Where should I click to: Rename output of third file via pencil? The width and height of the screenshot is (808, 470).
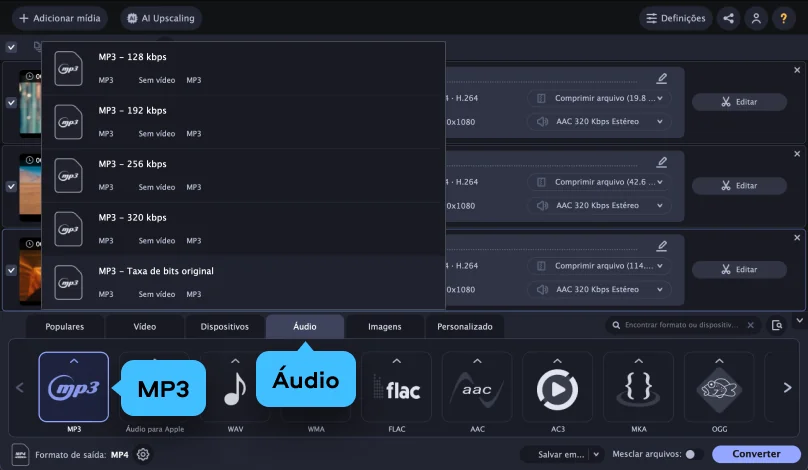tap(662, 246)
